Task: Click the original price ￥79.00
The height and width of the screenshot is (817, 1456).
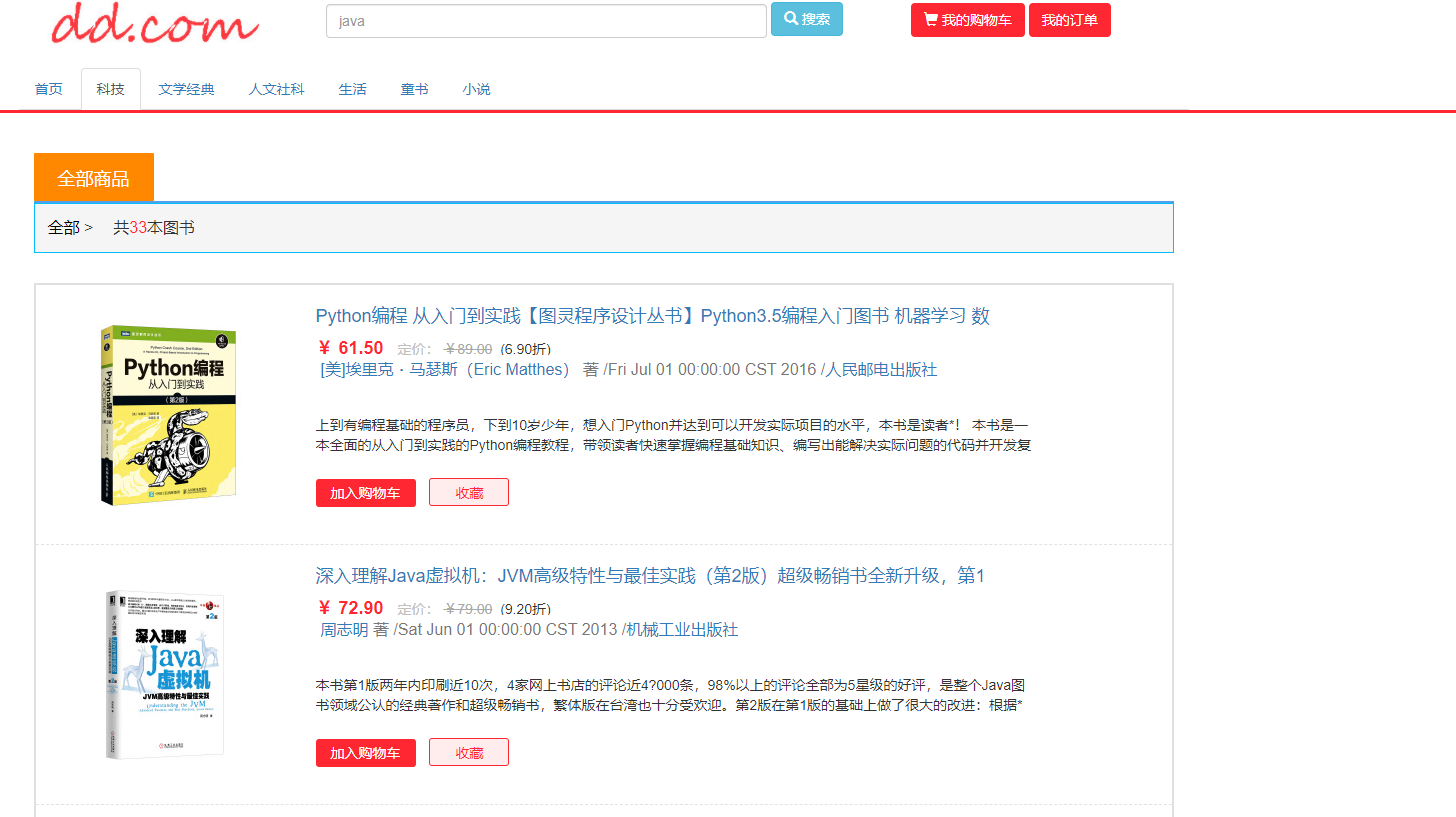Action: [x=468, y=609]
